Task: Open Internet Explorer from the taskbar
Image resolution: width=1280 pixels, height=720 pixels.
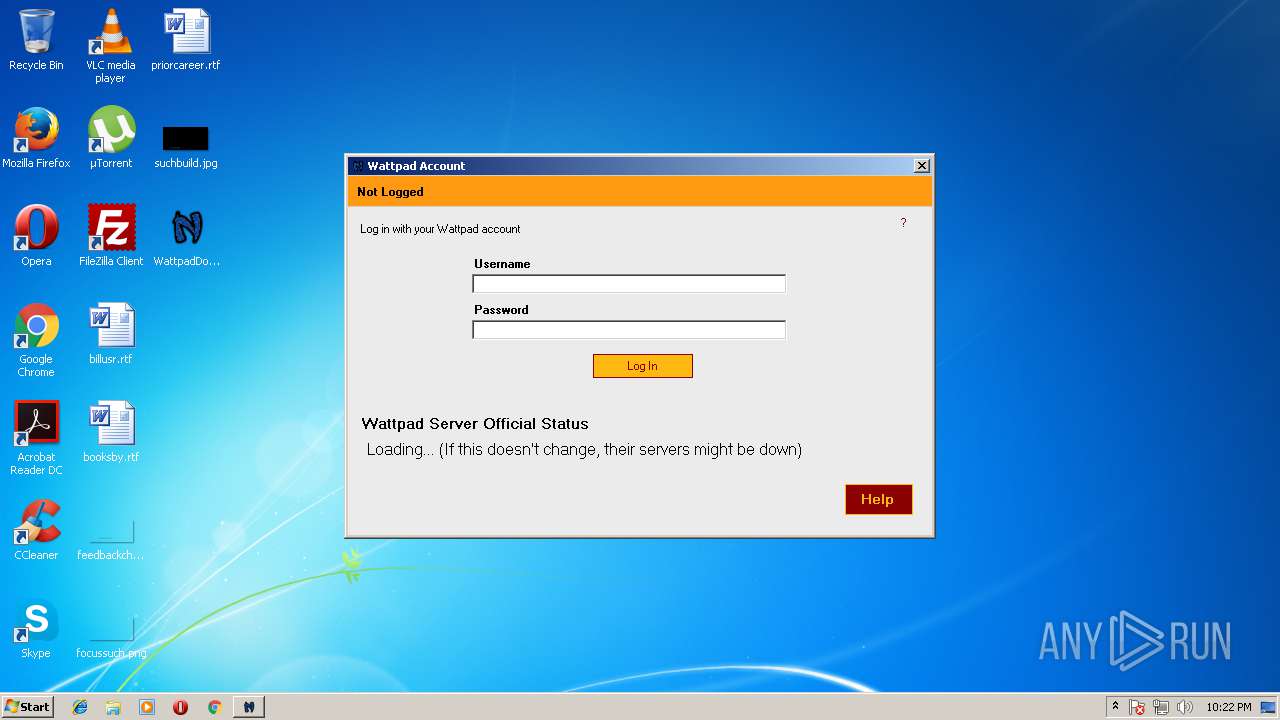Action: (80, 707)
